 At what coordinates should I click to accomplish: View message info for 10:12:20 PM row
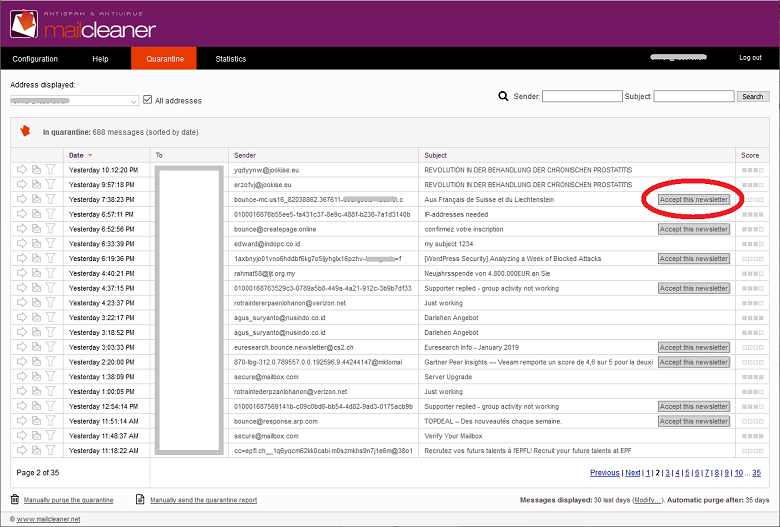tap(36, 170)
